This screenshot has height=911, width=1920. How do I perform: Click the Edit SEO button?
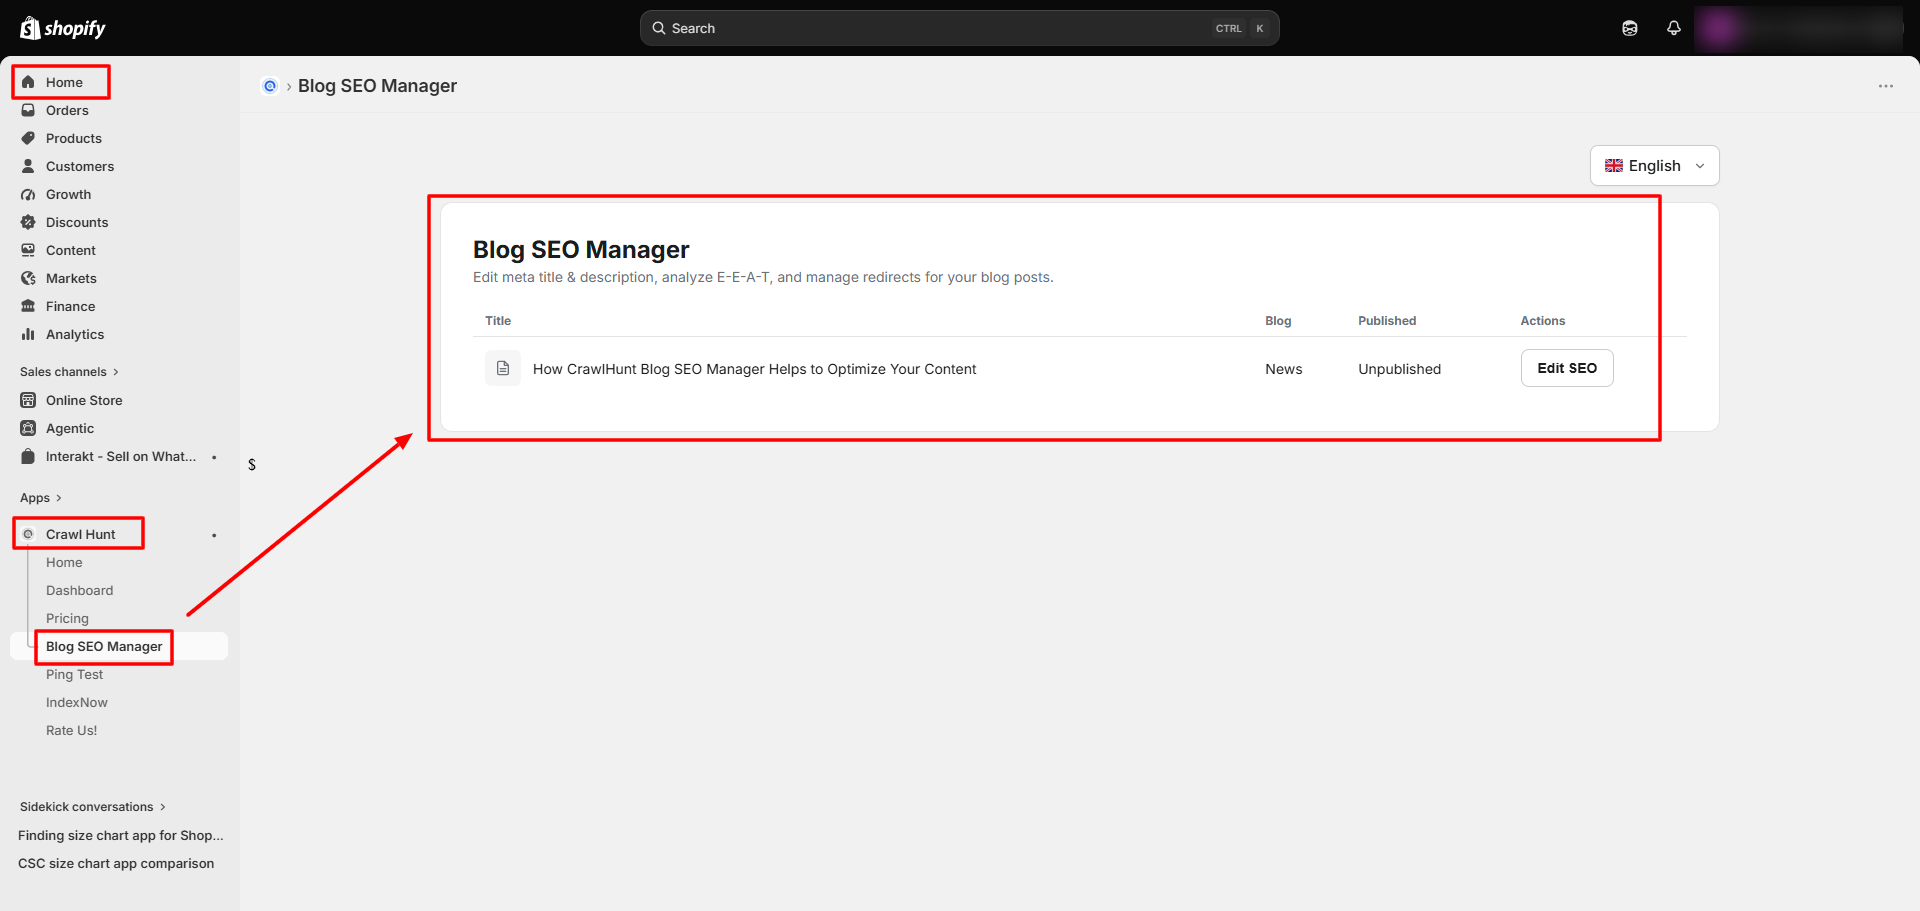1567,368
